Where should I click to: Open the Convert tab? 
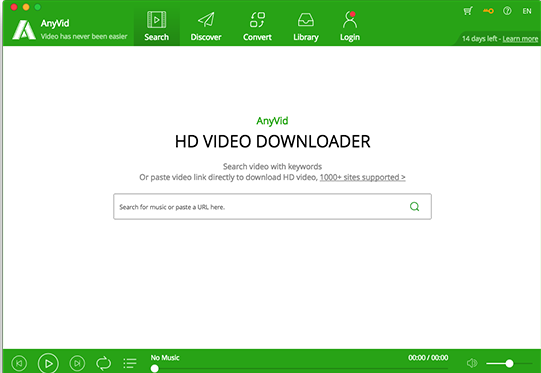[257, 27]
